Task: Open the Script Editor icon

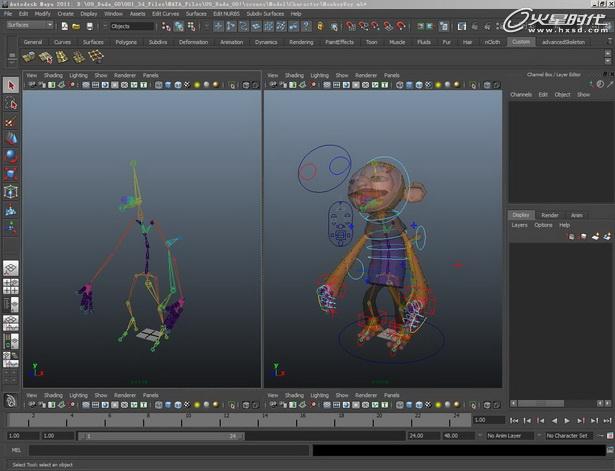Action: [610, 450]
